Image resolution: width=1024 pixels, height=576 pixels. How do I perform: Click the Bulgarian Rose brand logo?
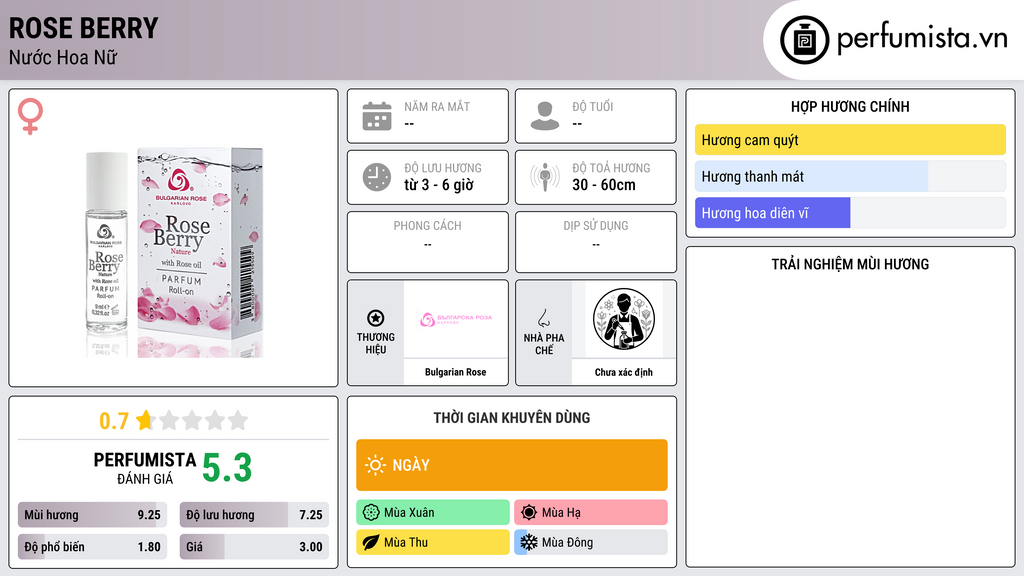click(x=456, y=319)
